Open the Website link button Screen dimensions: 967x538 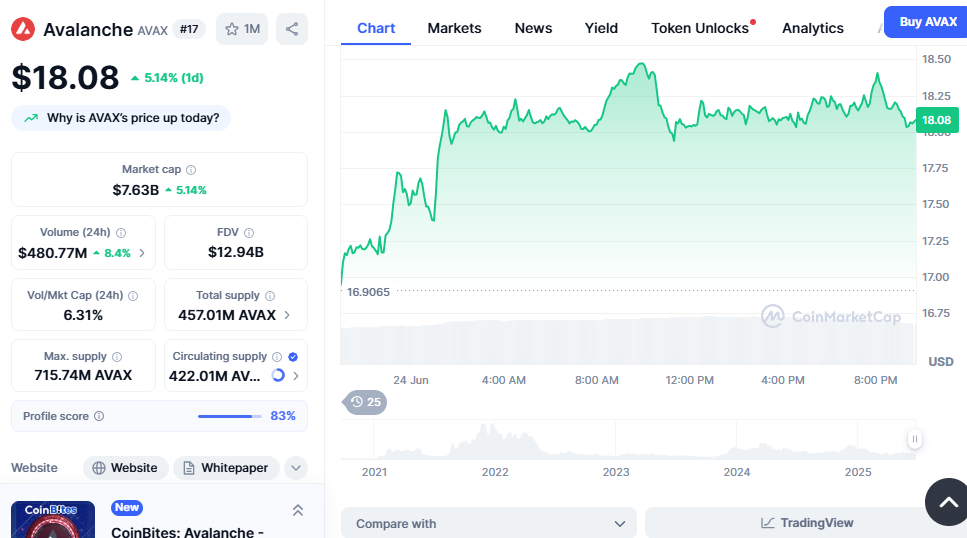tap(125, 468)
